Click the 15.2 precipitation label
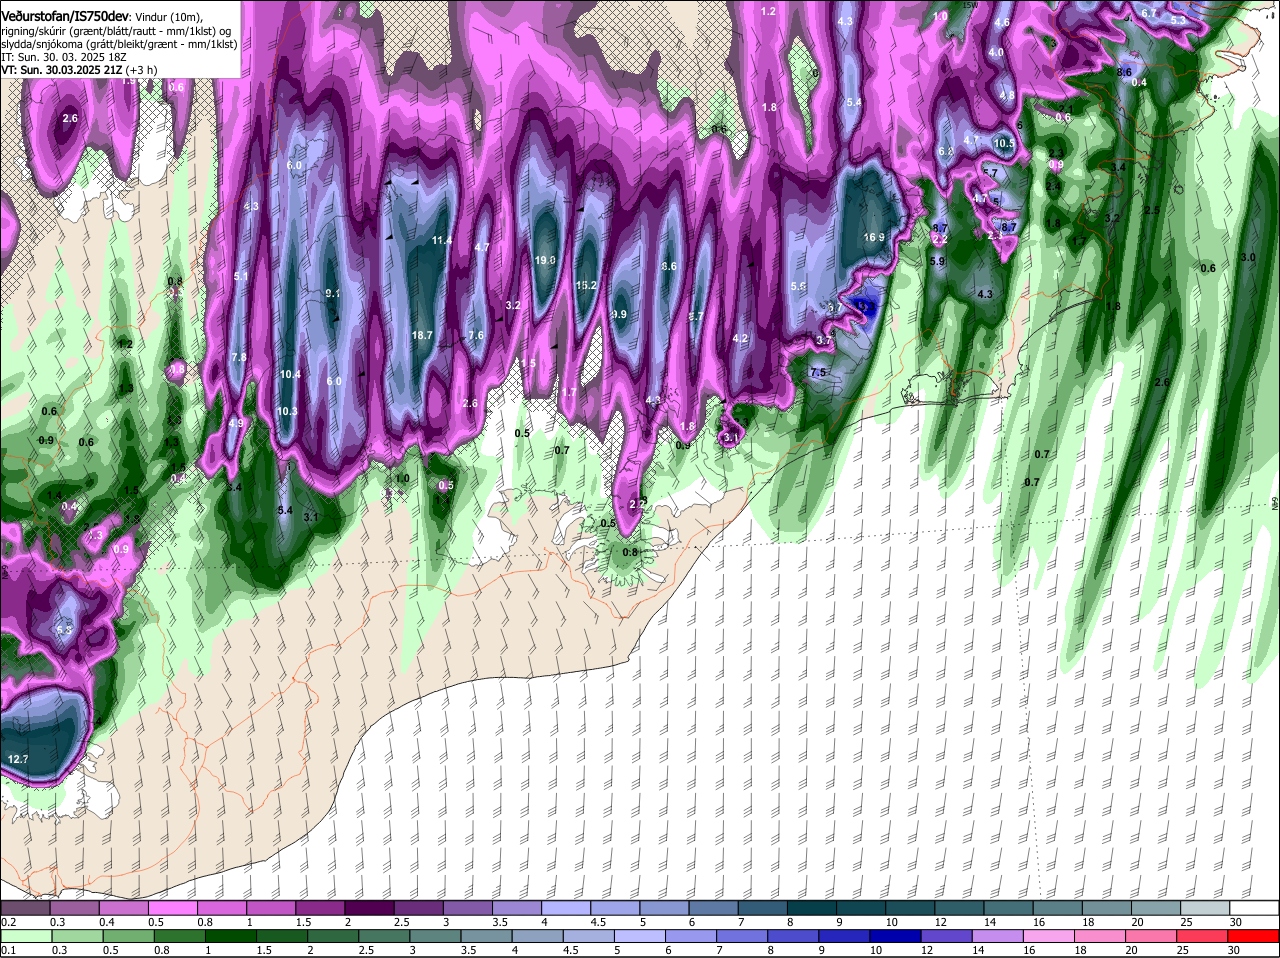The height and width of the screenshot is (958, 1280). pos(587,285)
